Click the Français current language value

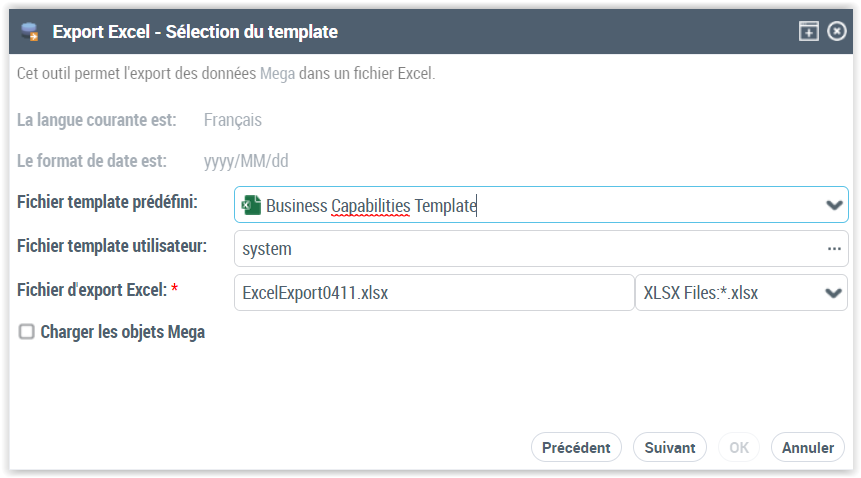232,120
